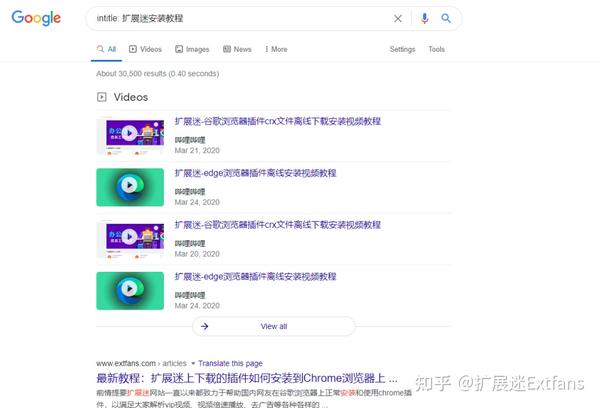Switch to the Videos tab
Image resolution: width=600 pixels, height=408 pixels.
click(145, 49)
